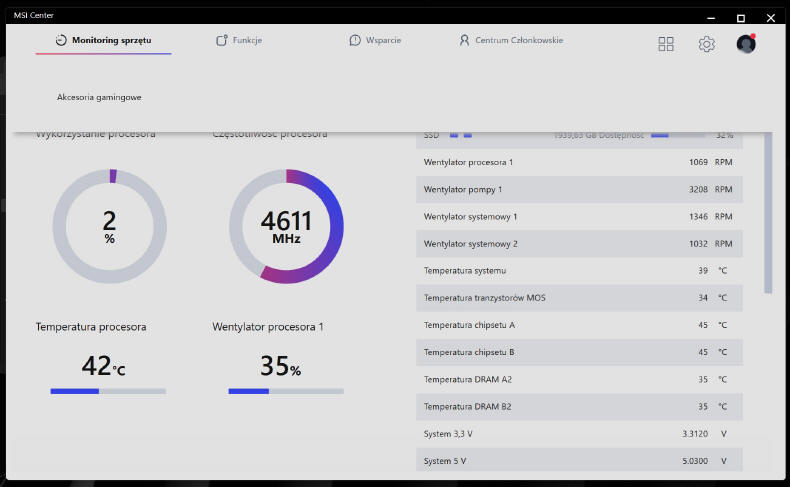Viewport: 790px width, 487px height.
Task: Select the Temperatura chipsetu A row
Action: (579, 325)
